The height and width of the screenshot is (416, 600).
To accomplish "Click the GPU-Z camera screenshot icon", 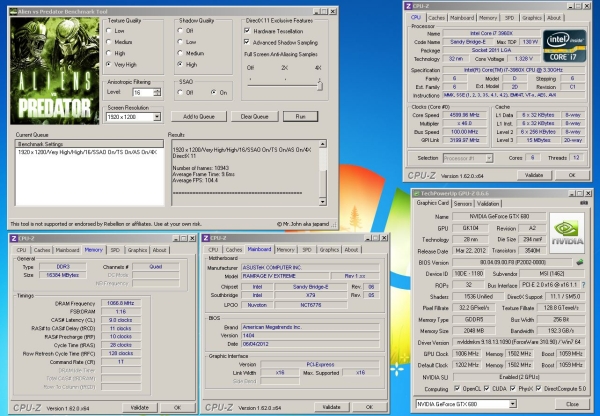I will [x=583, y=203].
